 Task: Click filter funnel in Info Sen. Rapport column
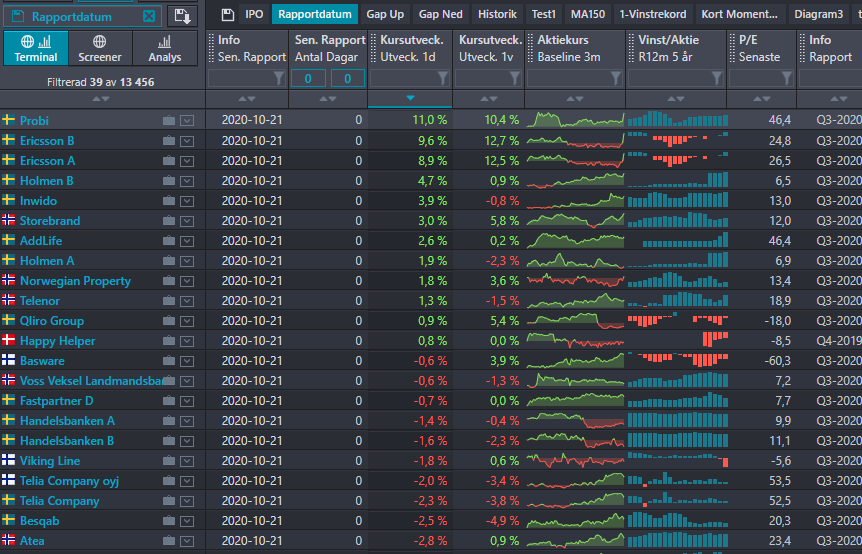[279, 79]
